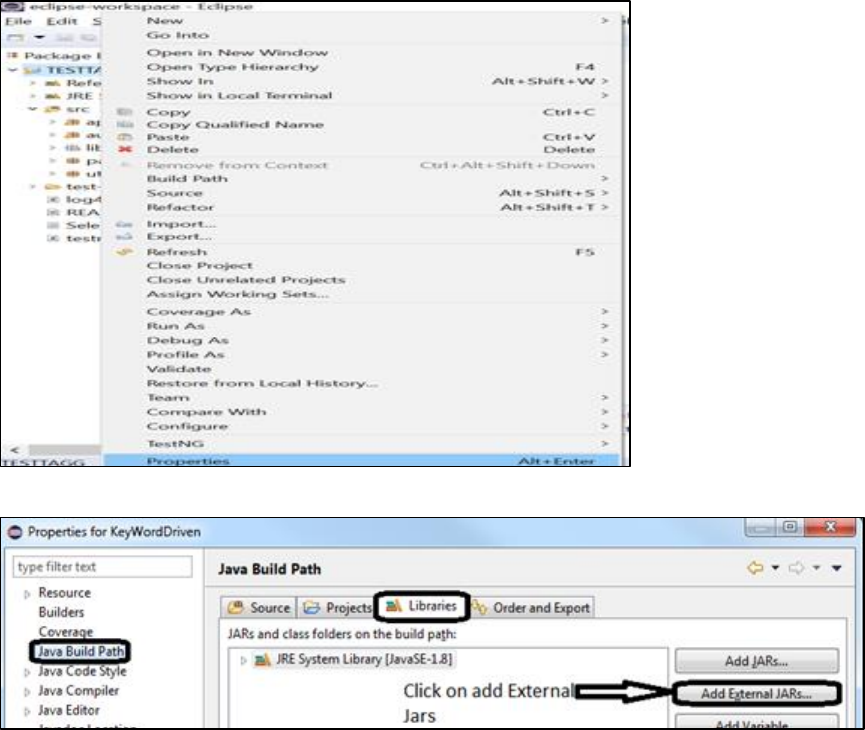Open the Configure submenu

(x=362, y=427)
